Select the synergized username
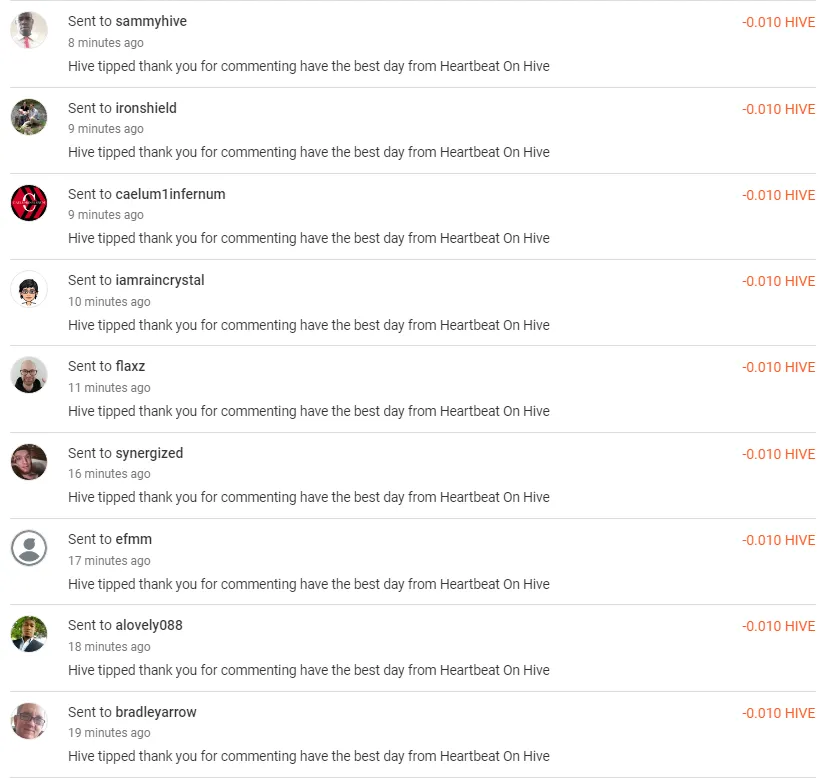The image size is (825, 778). coord(152,453)
